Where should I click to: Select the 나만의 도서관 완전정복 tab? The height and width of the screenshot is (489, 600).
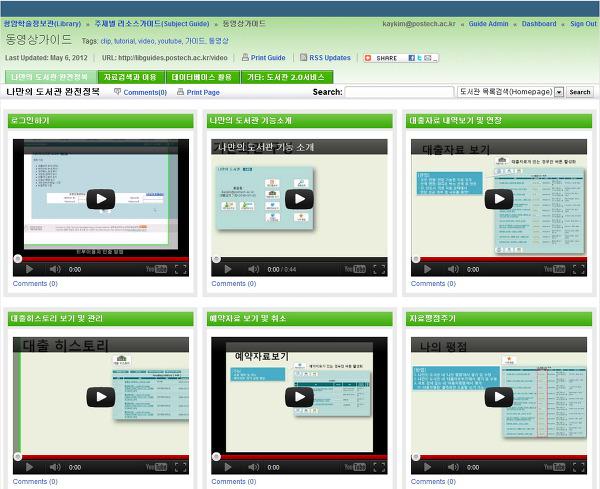point(51,77)
